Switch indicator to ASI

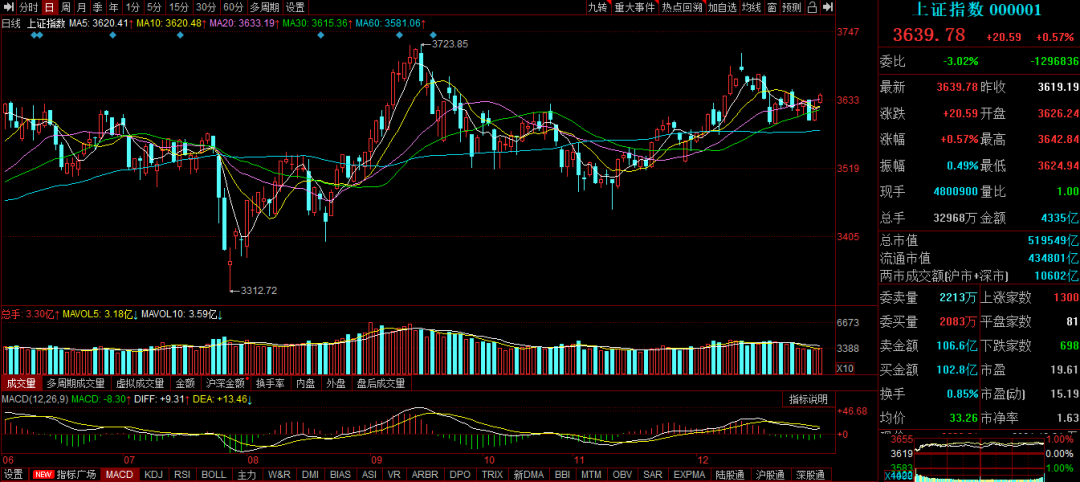pyautogui.click(x=370, y=474)
